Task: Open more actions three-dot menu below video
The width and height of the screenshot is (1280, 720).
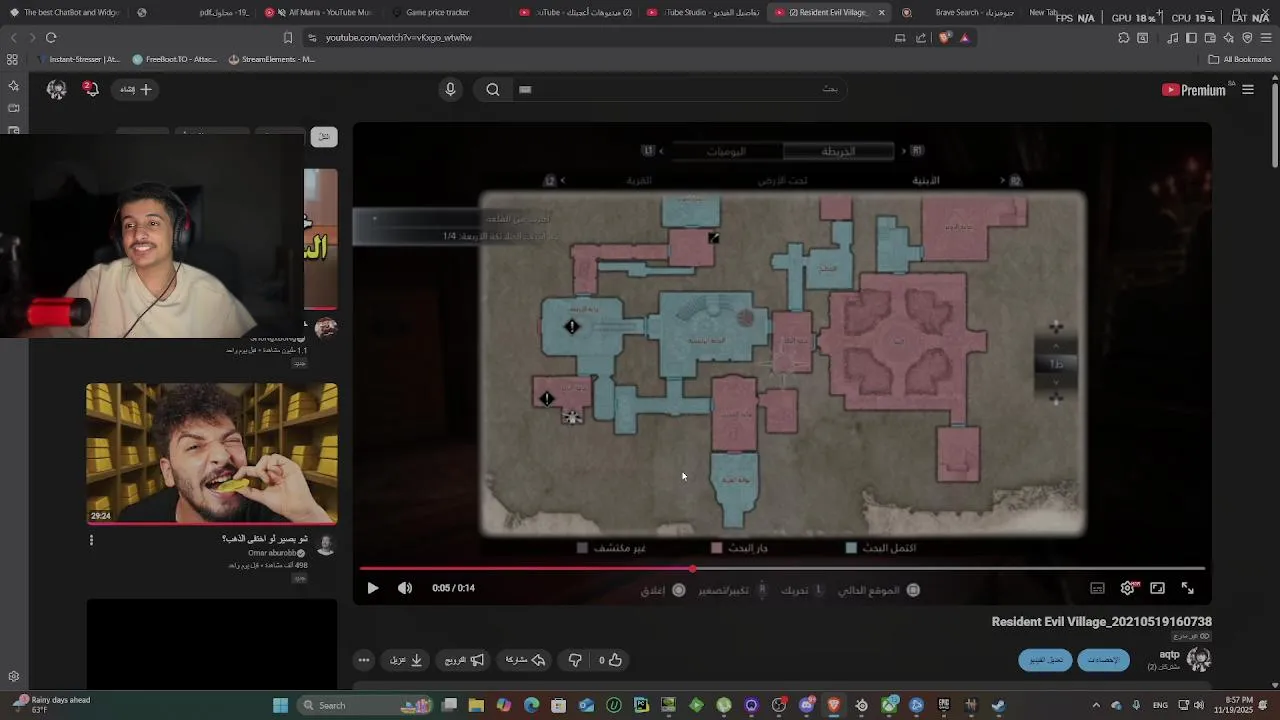Action: pos(364,660)
